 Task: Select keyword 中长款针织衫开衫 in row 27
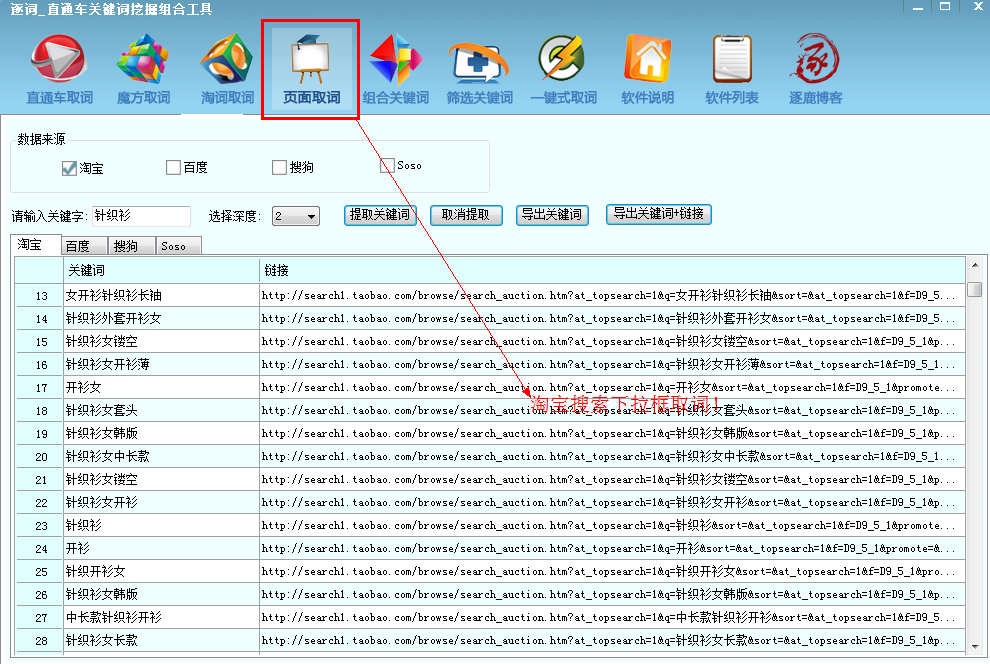click(x=162, y=618)
